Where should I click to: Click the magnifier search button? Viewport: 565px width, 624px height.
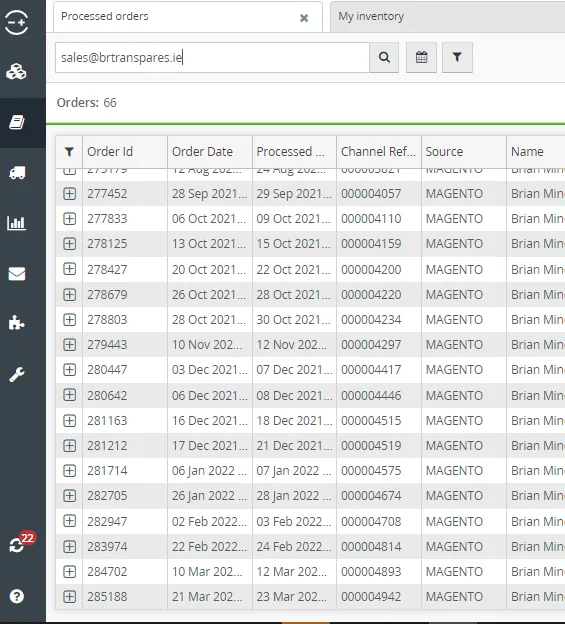point(384,57)
